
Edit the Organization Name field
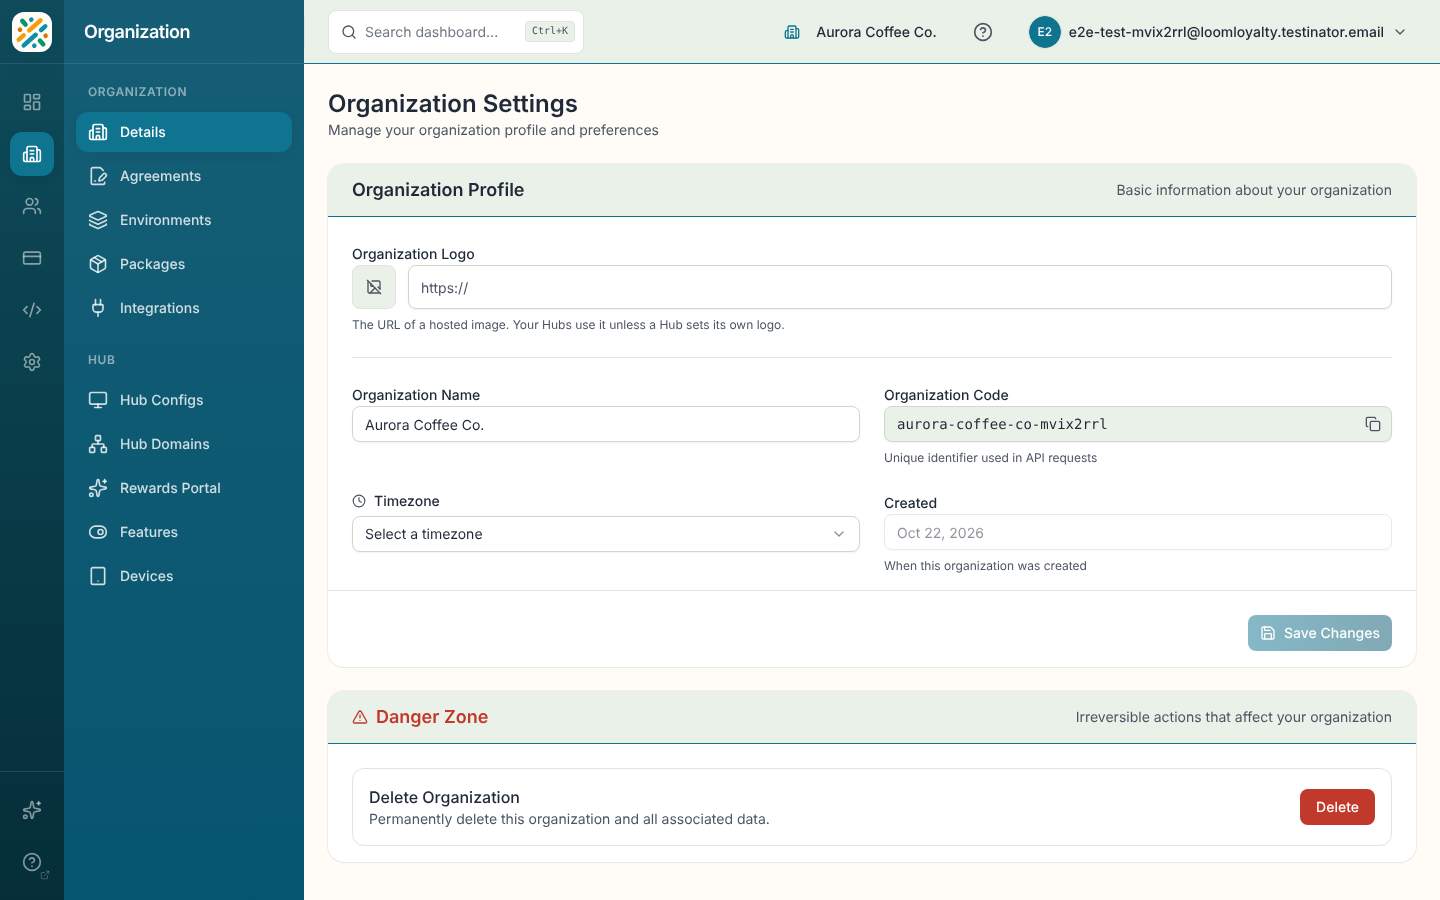(x=606, y=424)
